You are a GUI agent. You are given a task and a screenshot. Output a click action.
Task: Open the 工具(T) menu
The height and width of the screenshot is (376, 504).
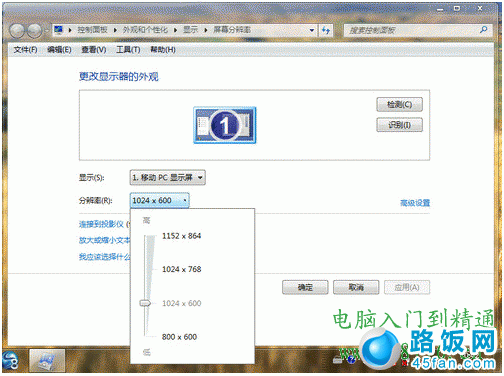[128, 50]
